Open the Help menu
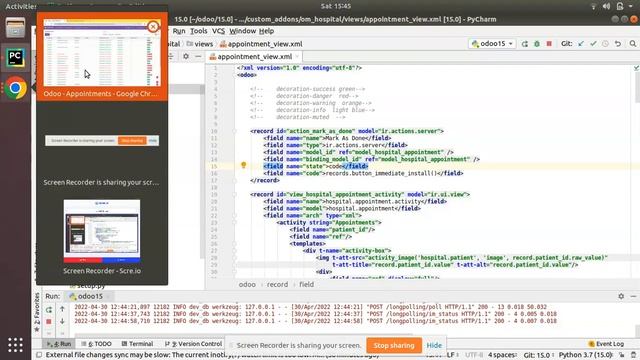The height and width of the screenshot is (360, 640). coord(266,31)
